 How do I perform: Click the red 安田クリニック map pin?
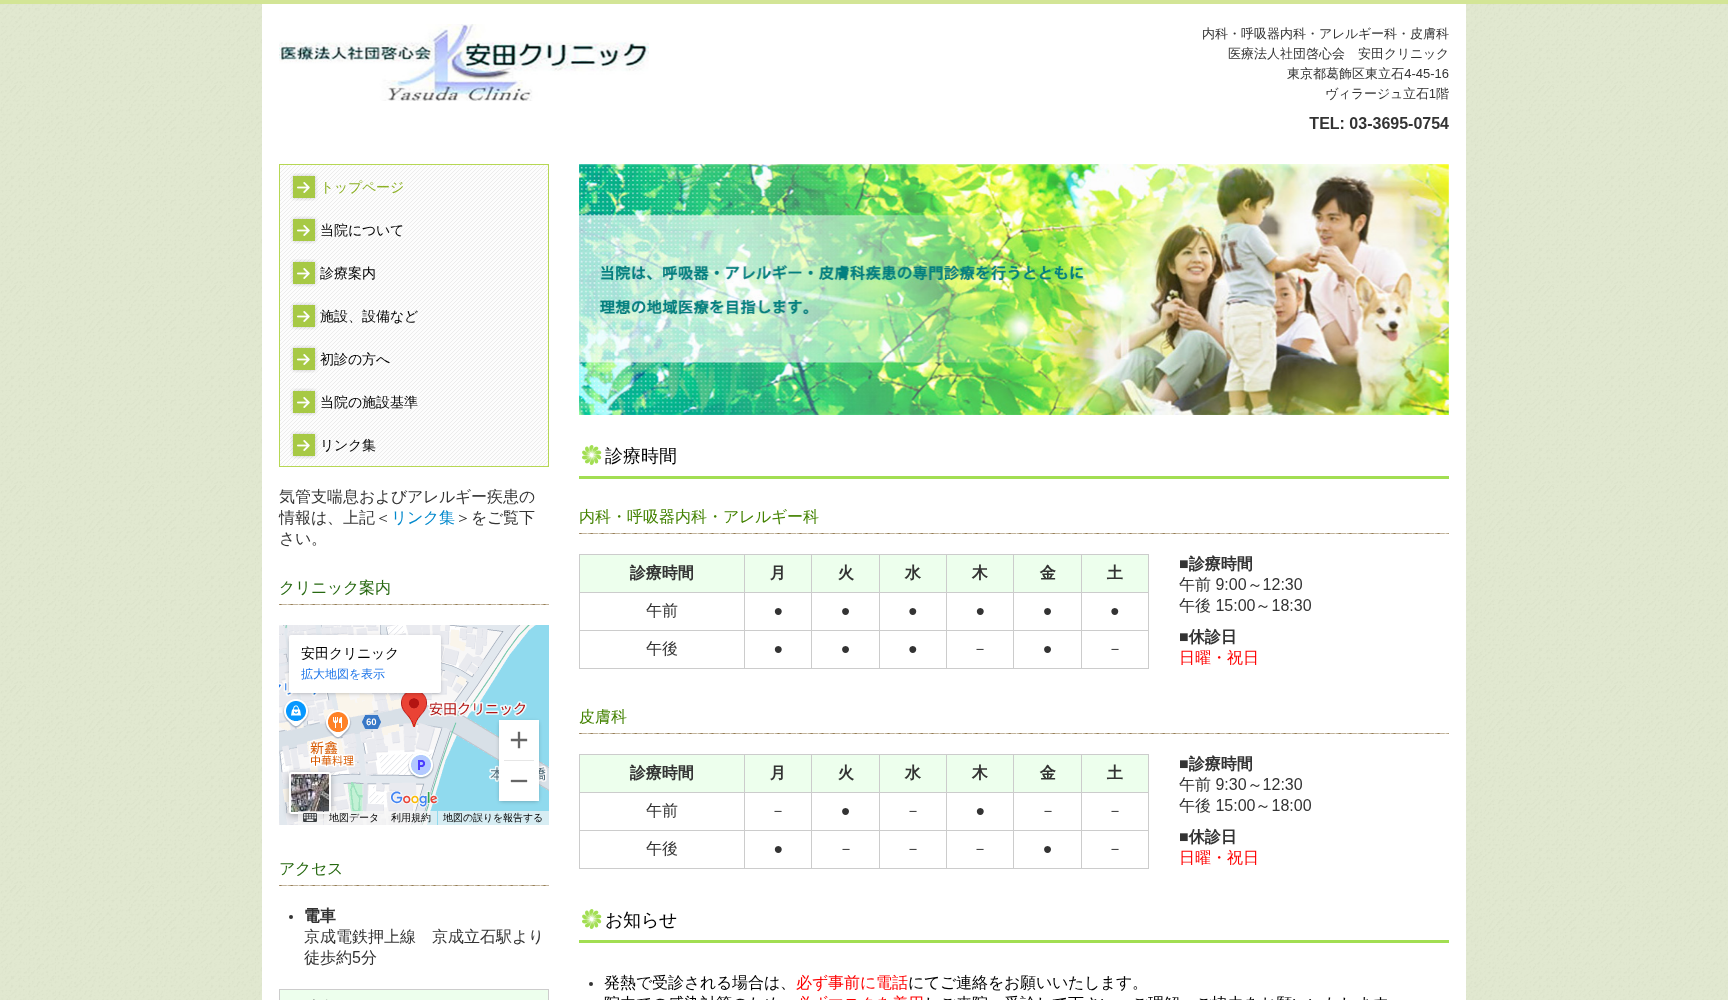(x=414, y=709)
